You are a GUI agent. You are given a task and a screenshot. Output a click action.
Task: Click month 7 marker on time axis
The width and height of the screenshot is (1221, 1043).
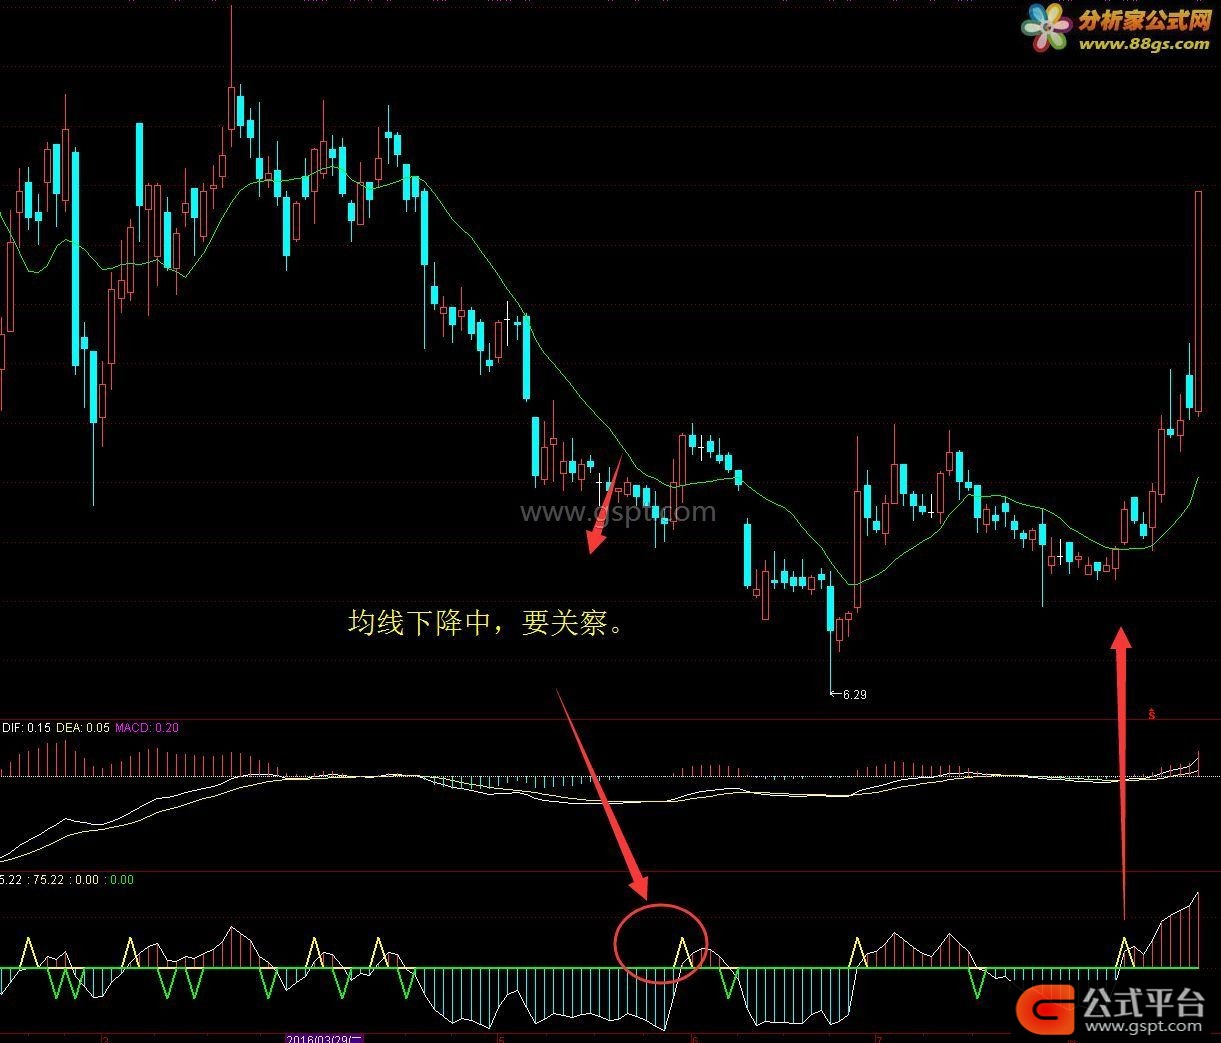click(879, 1038)
